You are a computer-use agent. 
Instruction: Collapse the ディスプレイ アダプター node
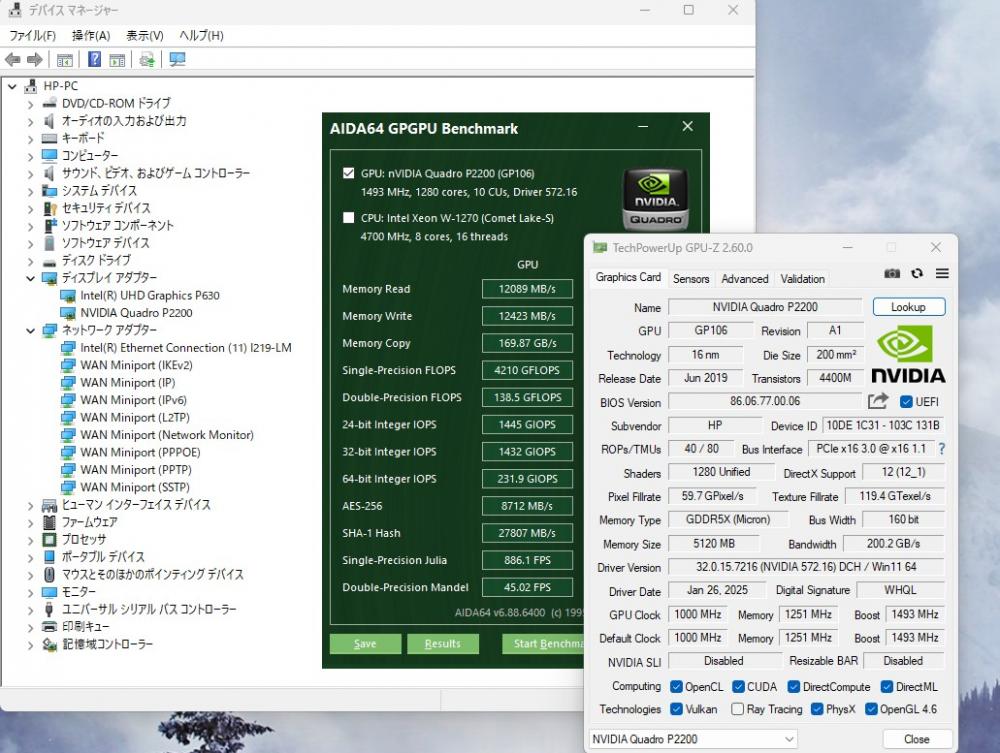click(x=30, y=278)
